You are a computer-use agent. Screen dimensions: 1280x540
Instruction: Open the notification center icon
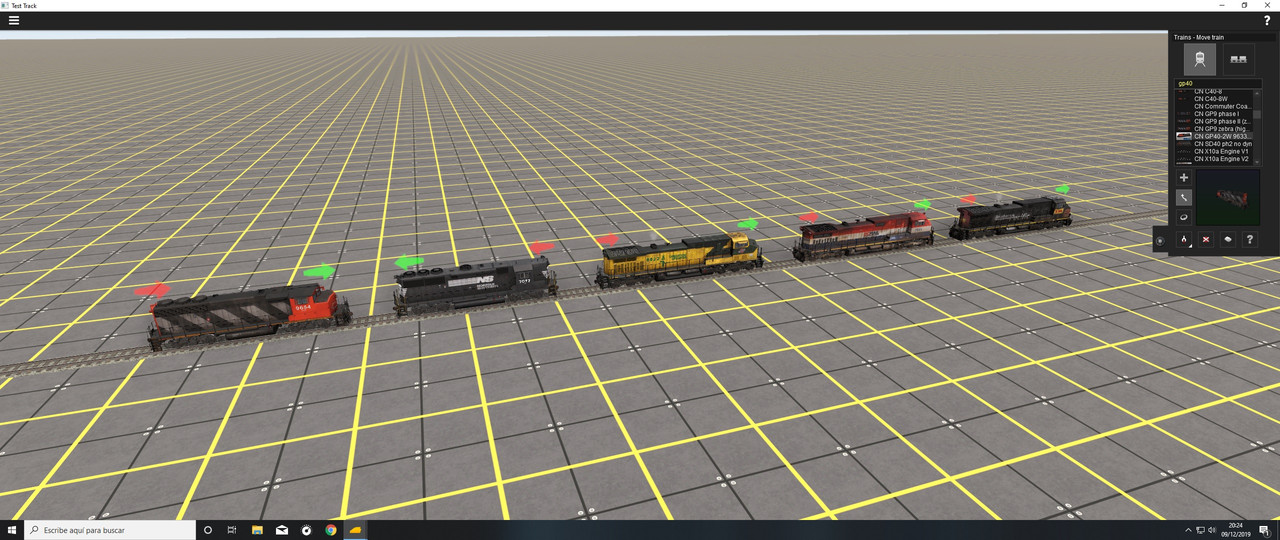(1265, 530)
